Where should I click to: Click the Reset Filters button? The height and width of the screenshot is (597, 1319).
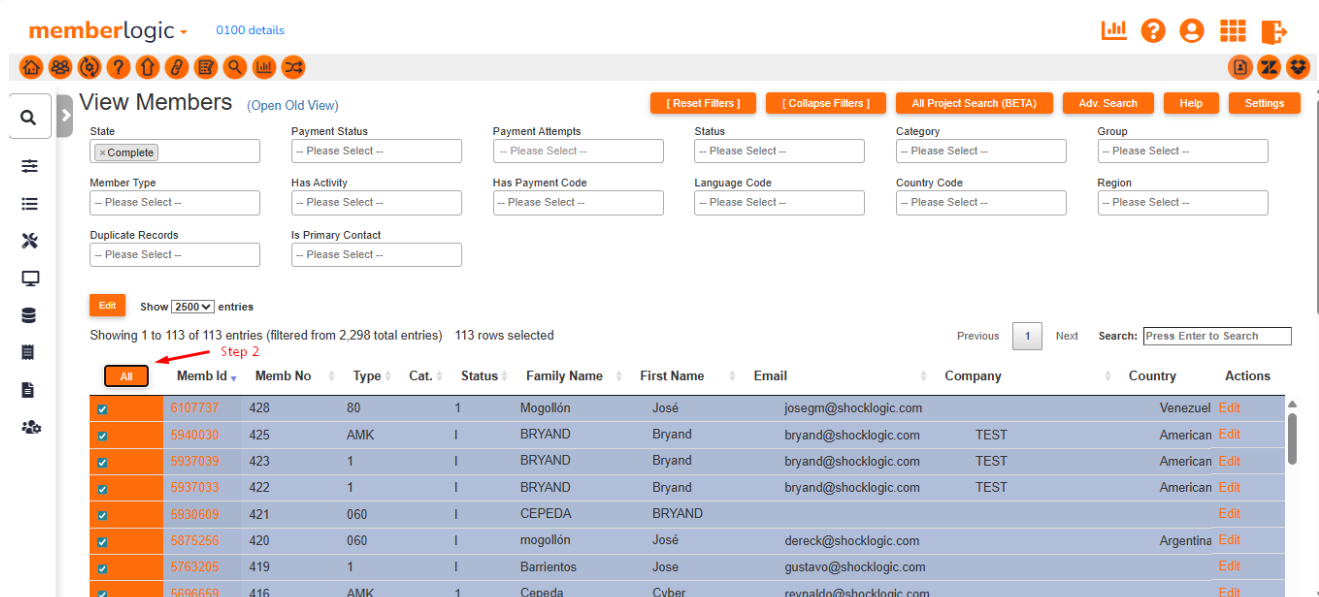pos(706,103)
